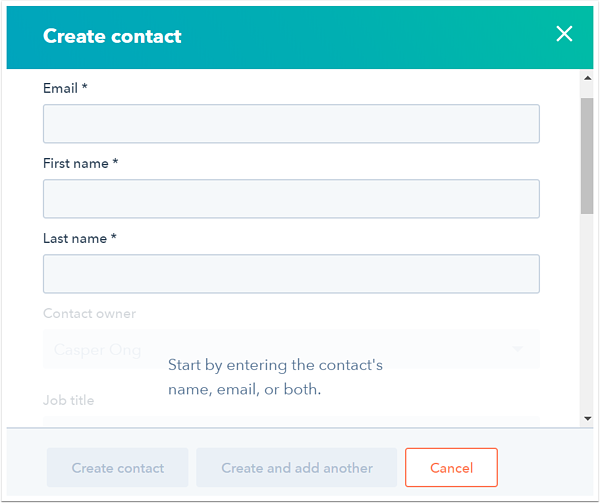
Task: Click the First name label text
Action: tap(80, 163)
